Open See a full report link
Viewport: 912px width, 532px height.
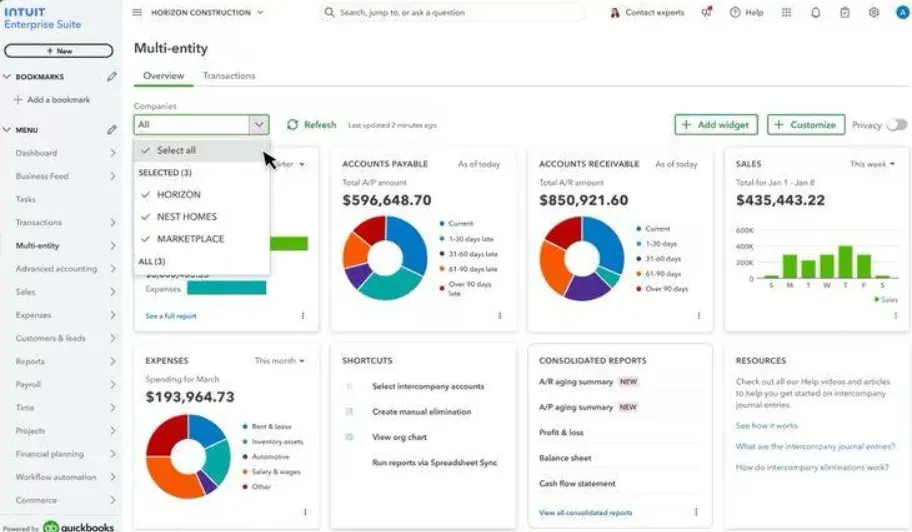click(171, 316)
